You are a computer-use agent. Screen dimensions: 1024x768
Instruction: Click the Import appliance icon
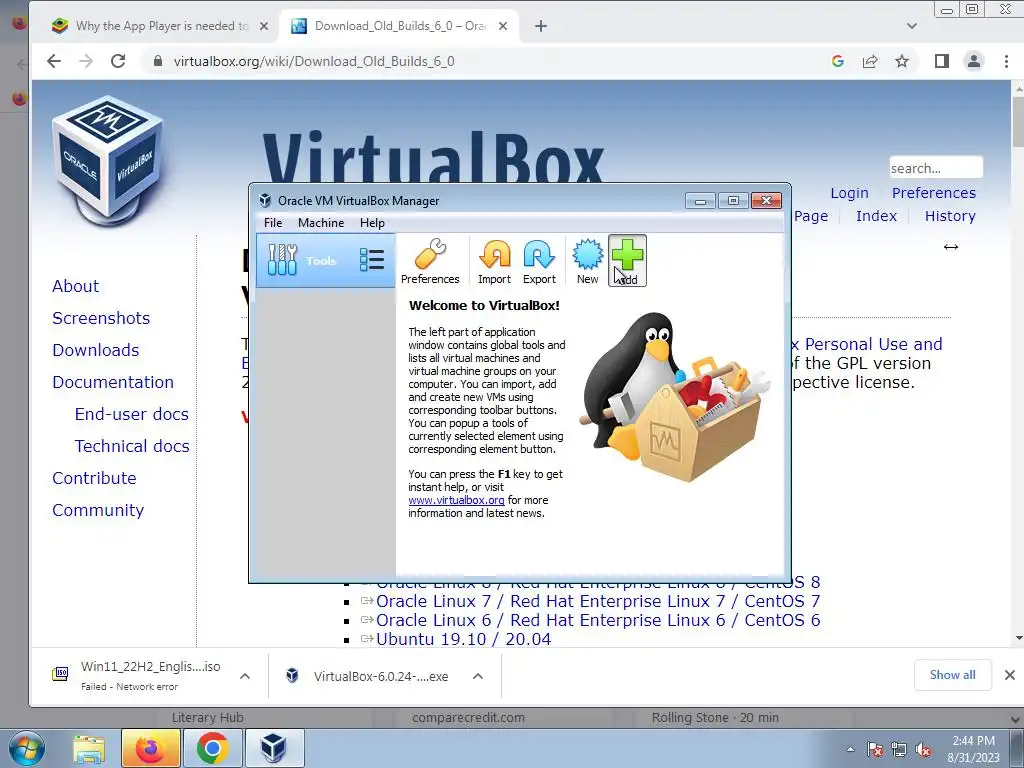pyautogui.click(x=494, y=261)
